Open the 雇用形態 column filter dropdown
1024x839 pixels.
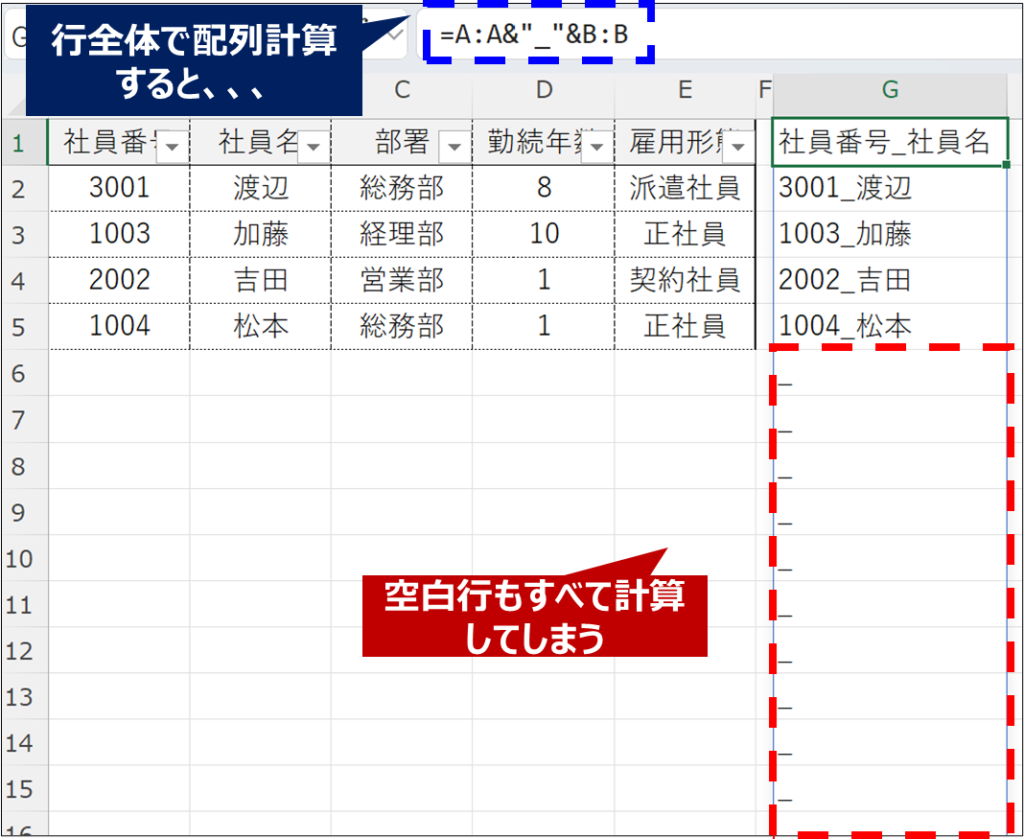(x=739, y=147)
